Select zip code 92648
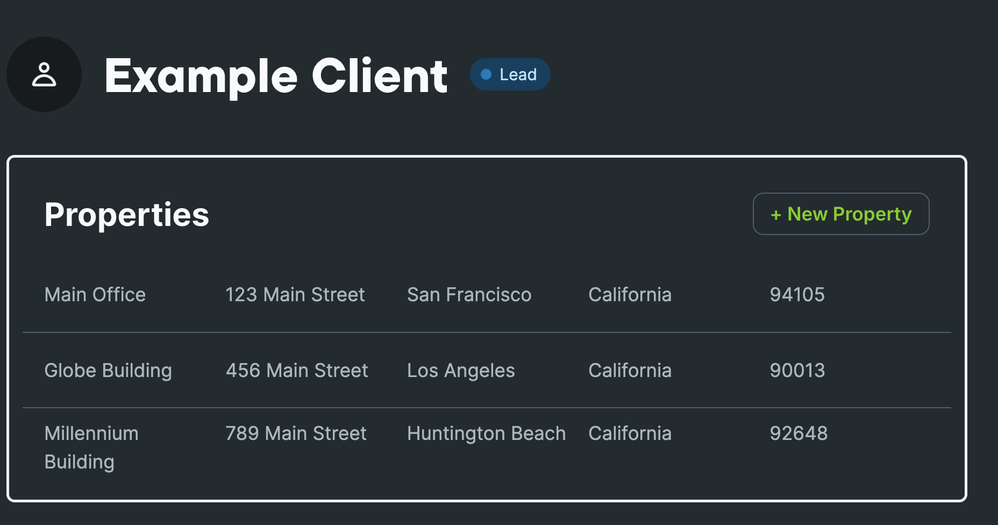 tap(798, 434)
